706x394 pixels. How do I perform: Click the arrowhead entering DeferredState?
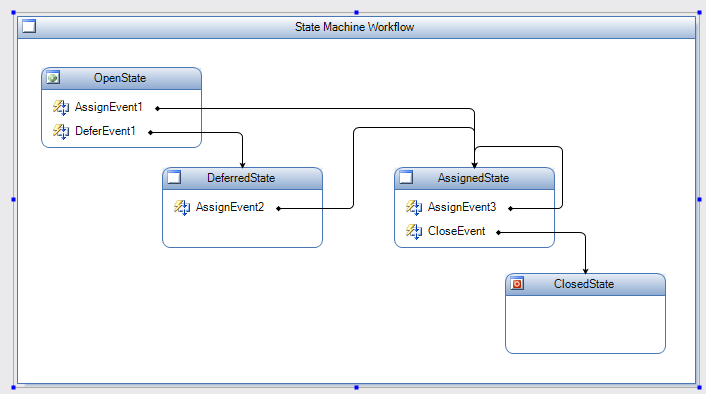[x=243, y=165]
